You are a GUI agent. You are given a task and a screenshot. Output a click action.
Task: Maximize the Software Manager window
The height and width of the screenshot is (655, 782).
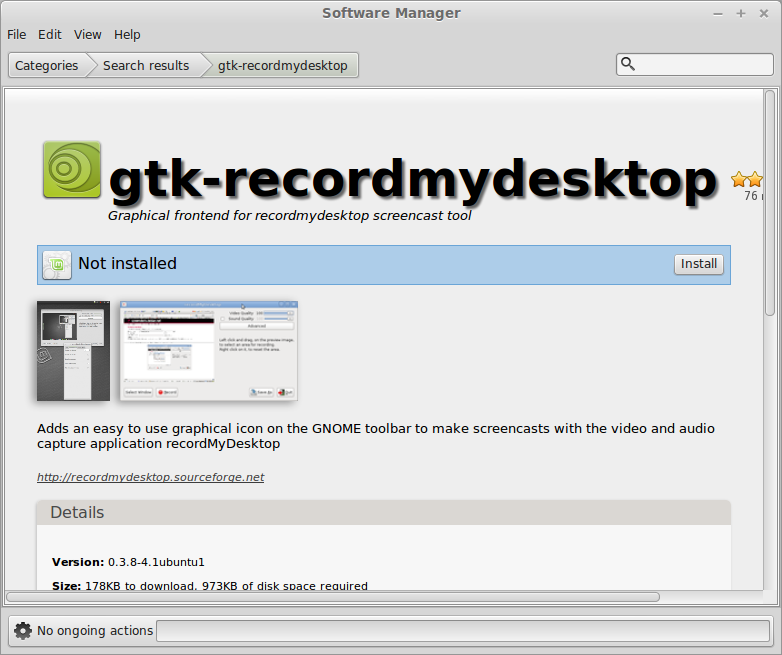click(741, 13)
